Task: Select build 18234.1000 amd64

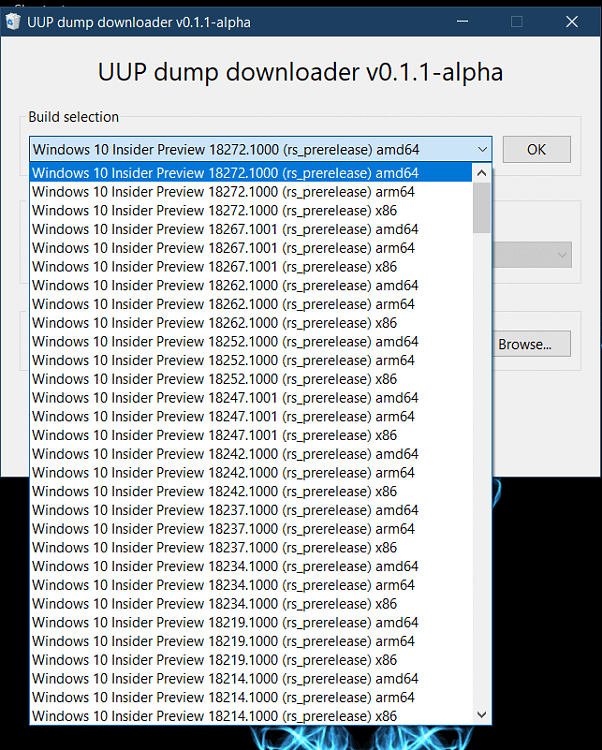Action: (x=225, y=566)
